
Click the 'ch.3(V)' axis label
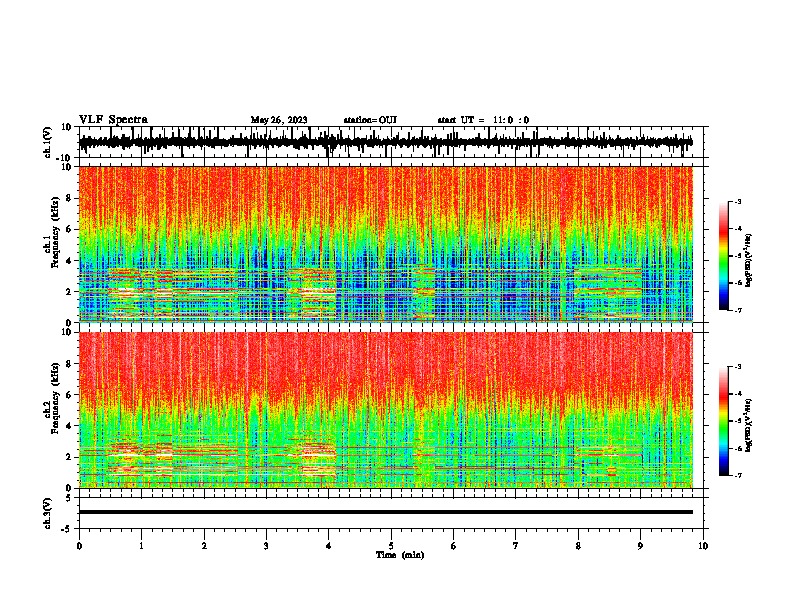pyautogui.click(x=48, y=513)
